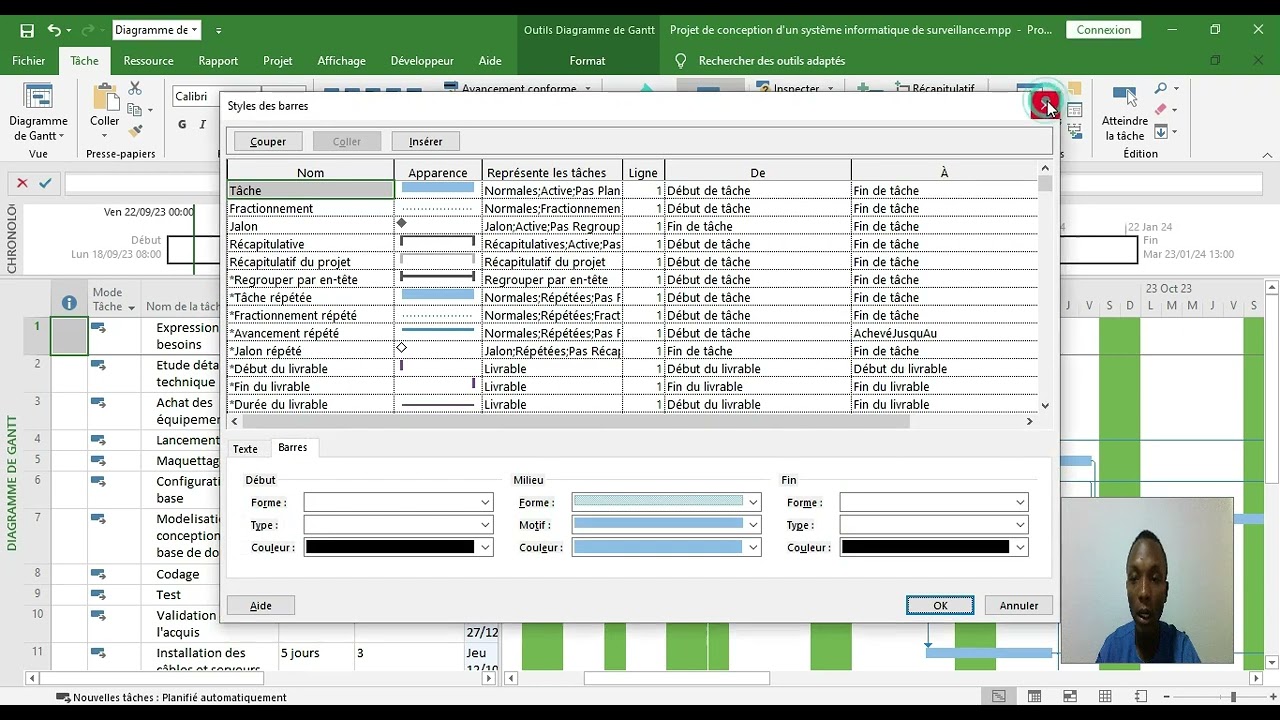Switch to the Texte tab

(x=245, y=449)
